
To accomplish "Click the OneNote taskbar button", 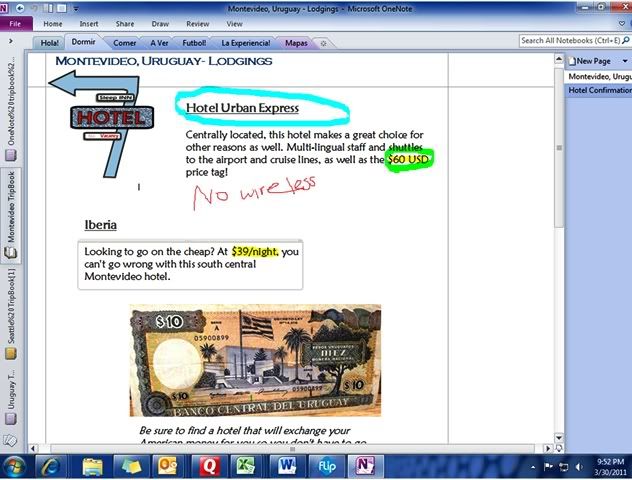I will click(x=365, y=467).
